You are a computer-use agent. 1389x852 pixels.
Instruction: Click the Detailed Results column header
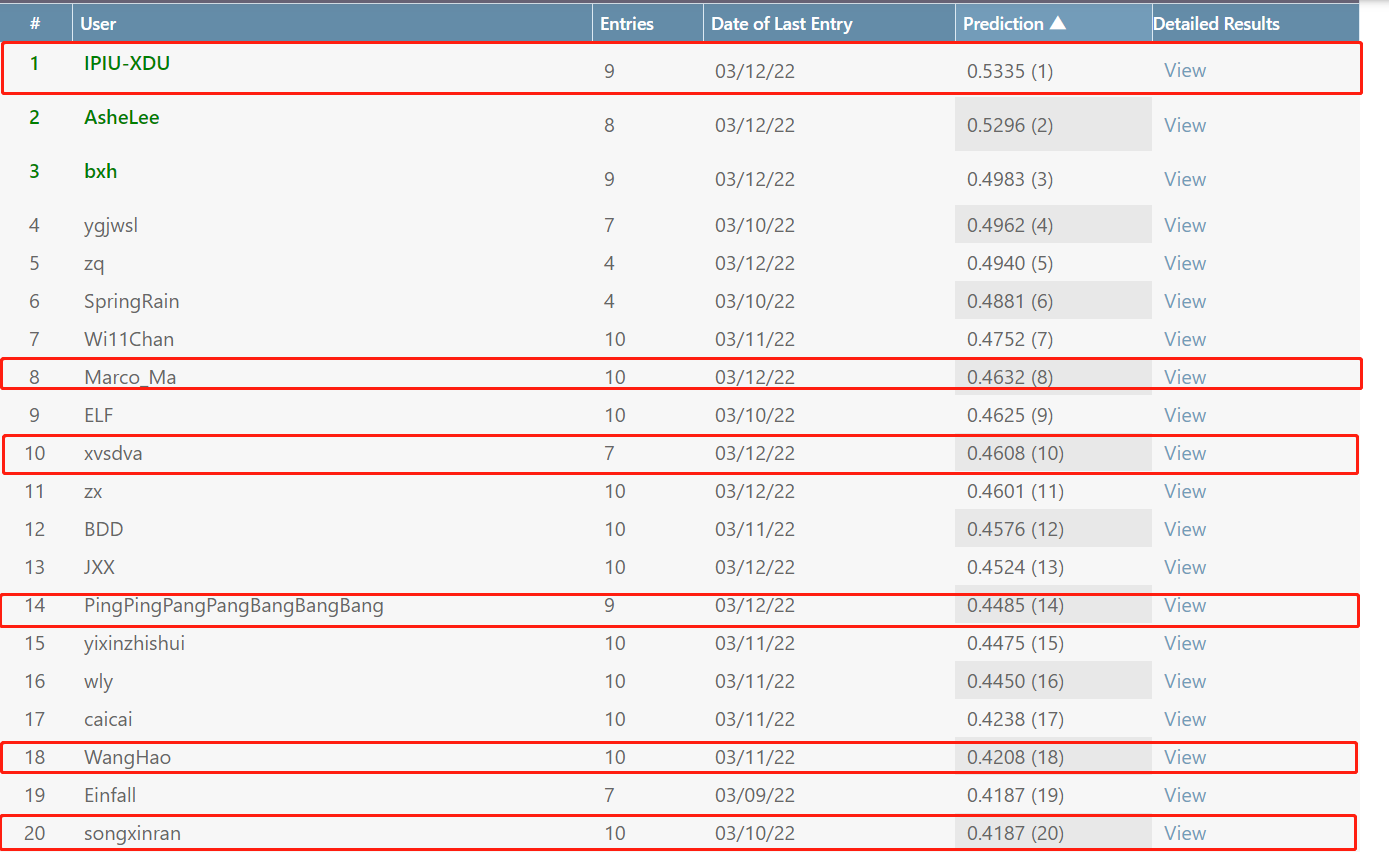click(1216, 23)
